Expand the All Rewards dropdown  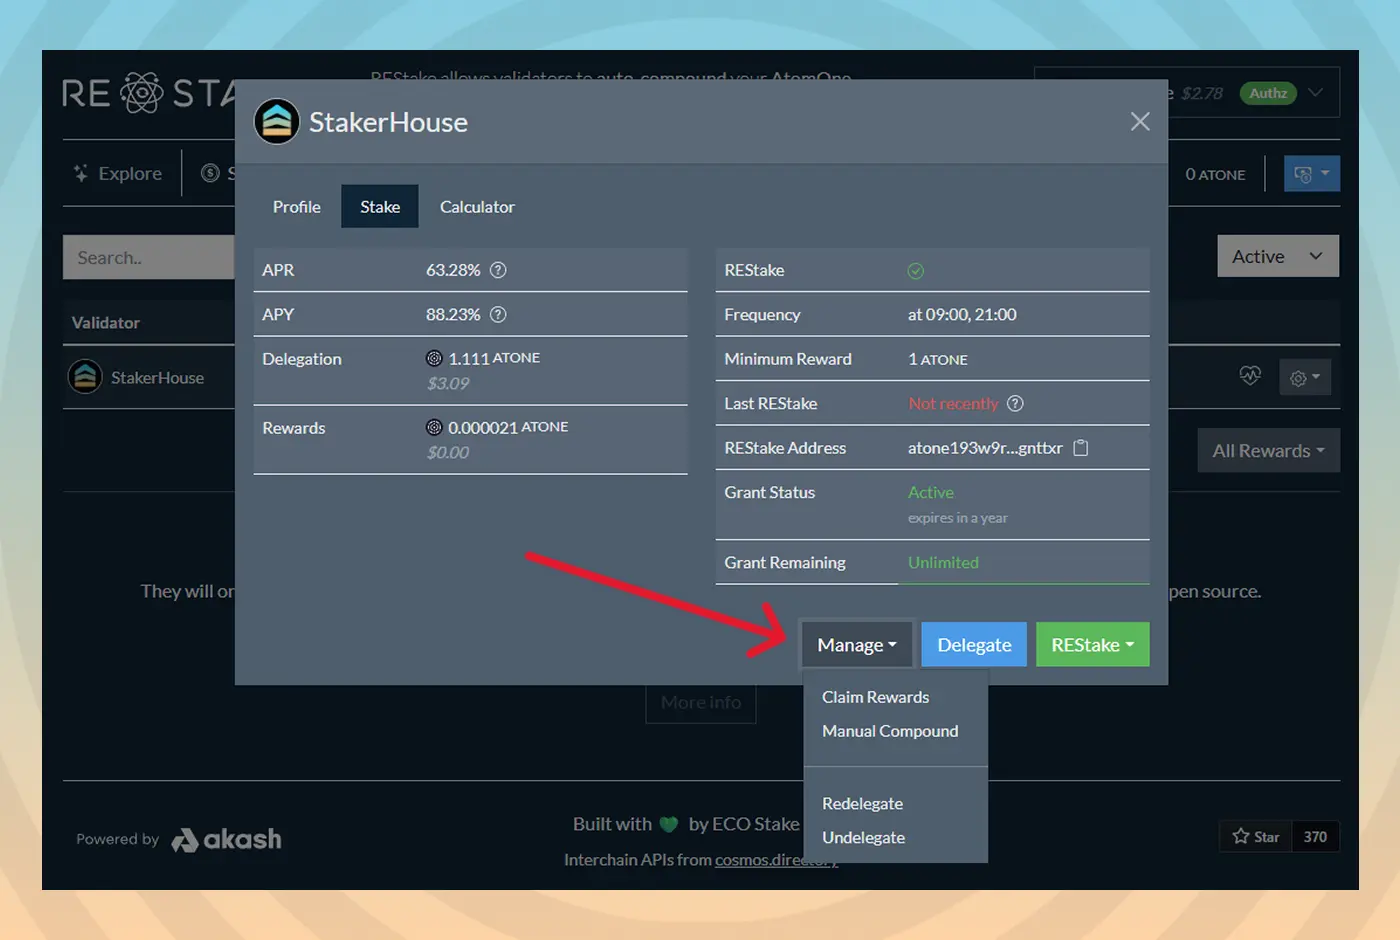point(1268,451)
